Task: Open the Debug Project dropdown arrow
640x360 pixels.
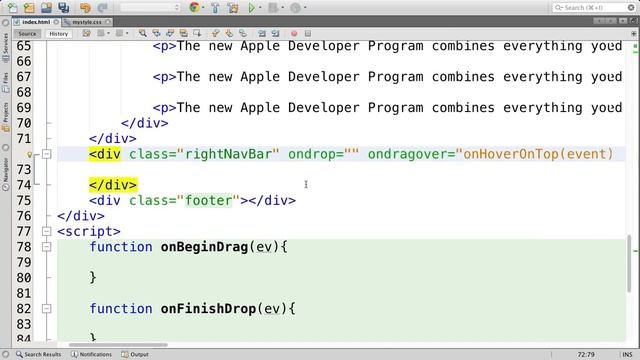Action: pos(282,7)
